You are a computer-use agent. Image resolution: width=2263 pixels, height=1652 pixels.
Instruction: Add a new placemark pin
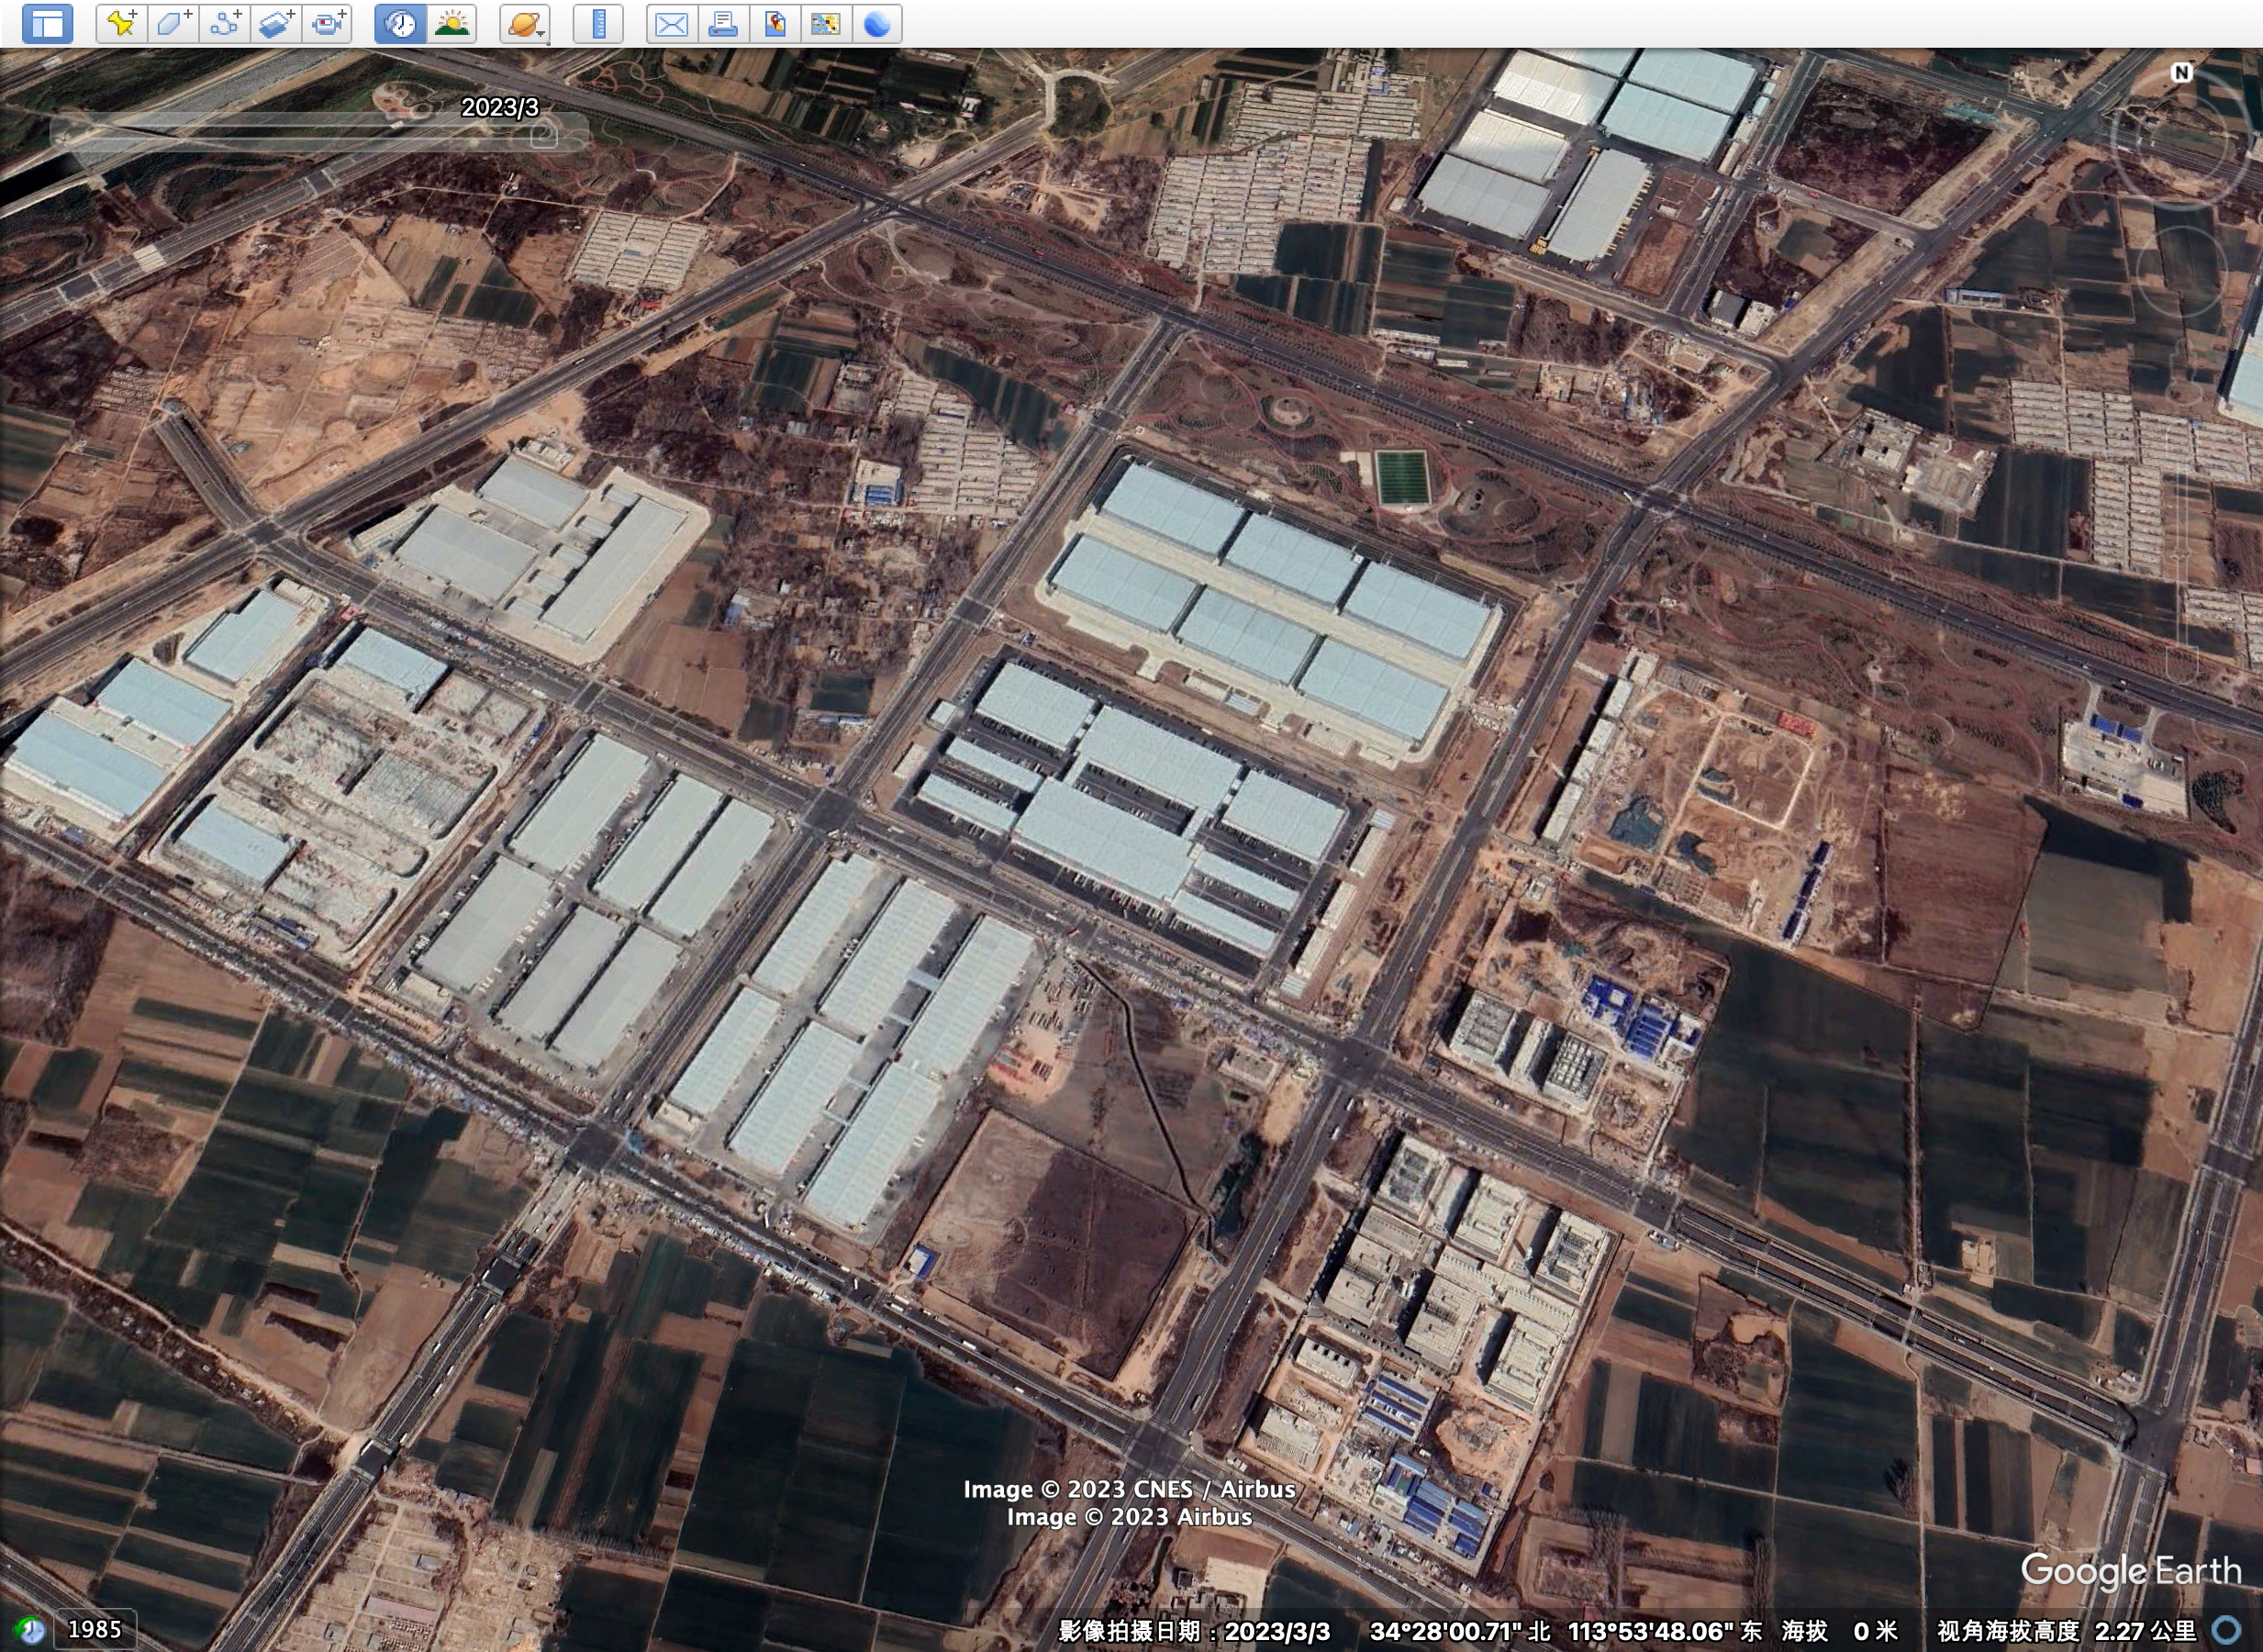tap(122, 24)
